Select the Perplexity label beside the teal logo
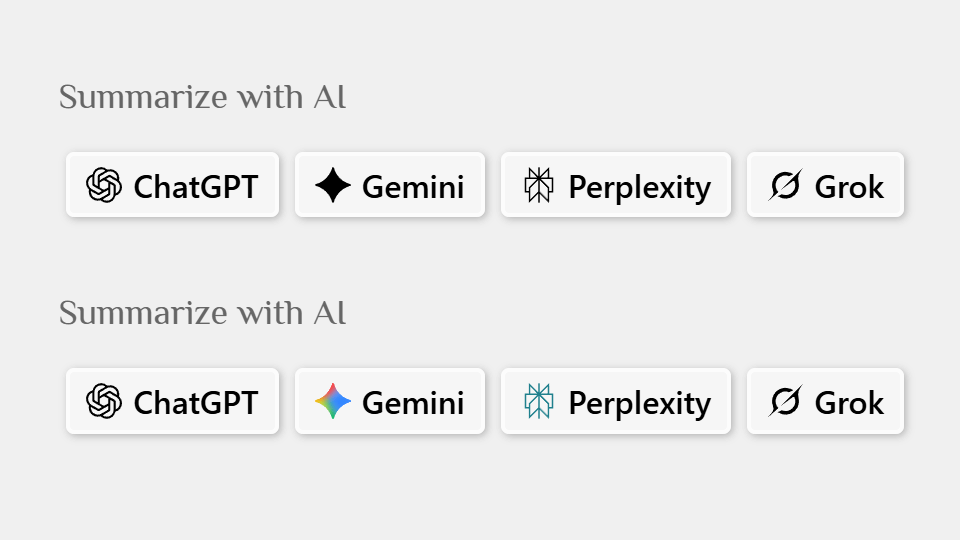The image size is (960, 540). [x=639, y=403]
